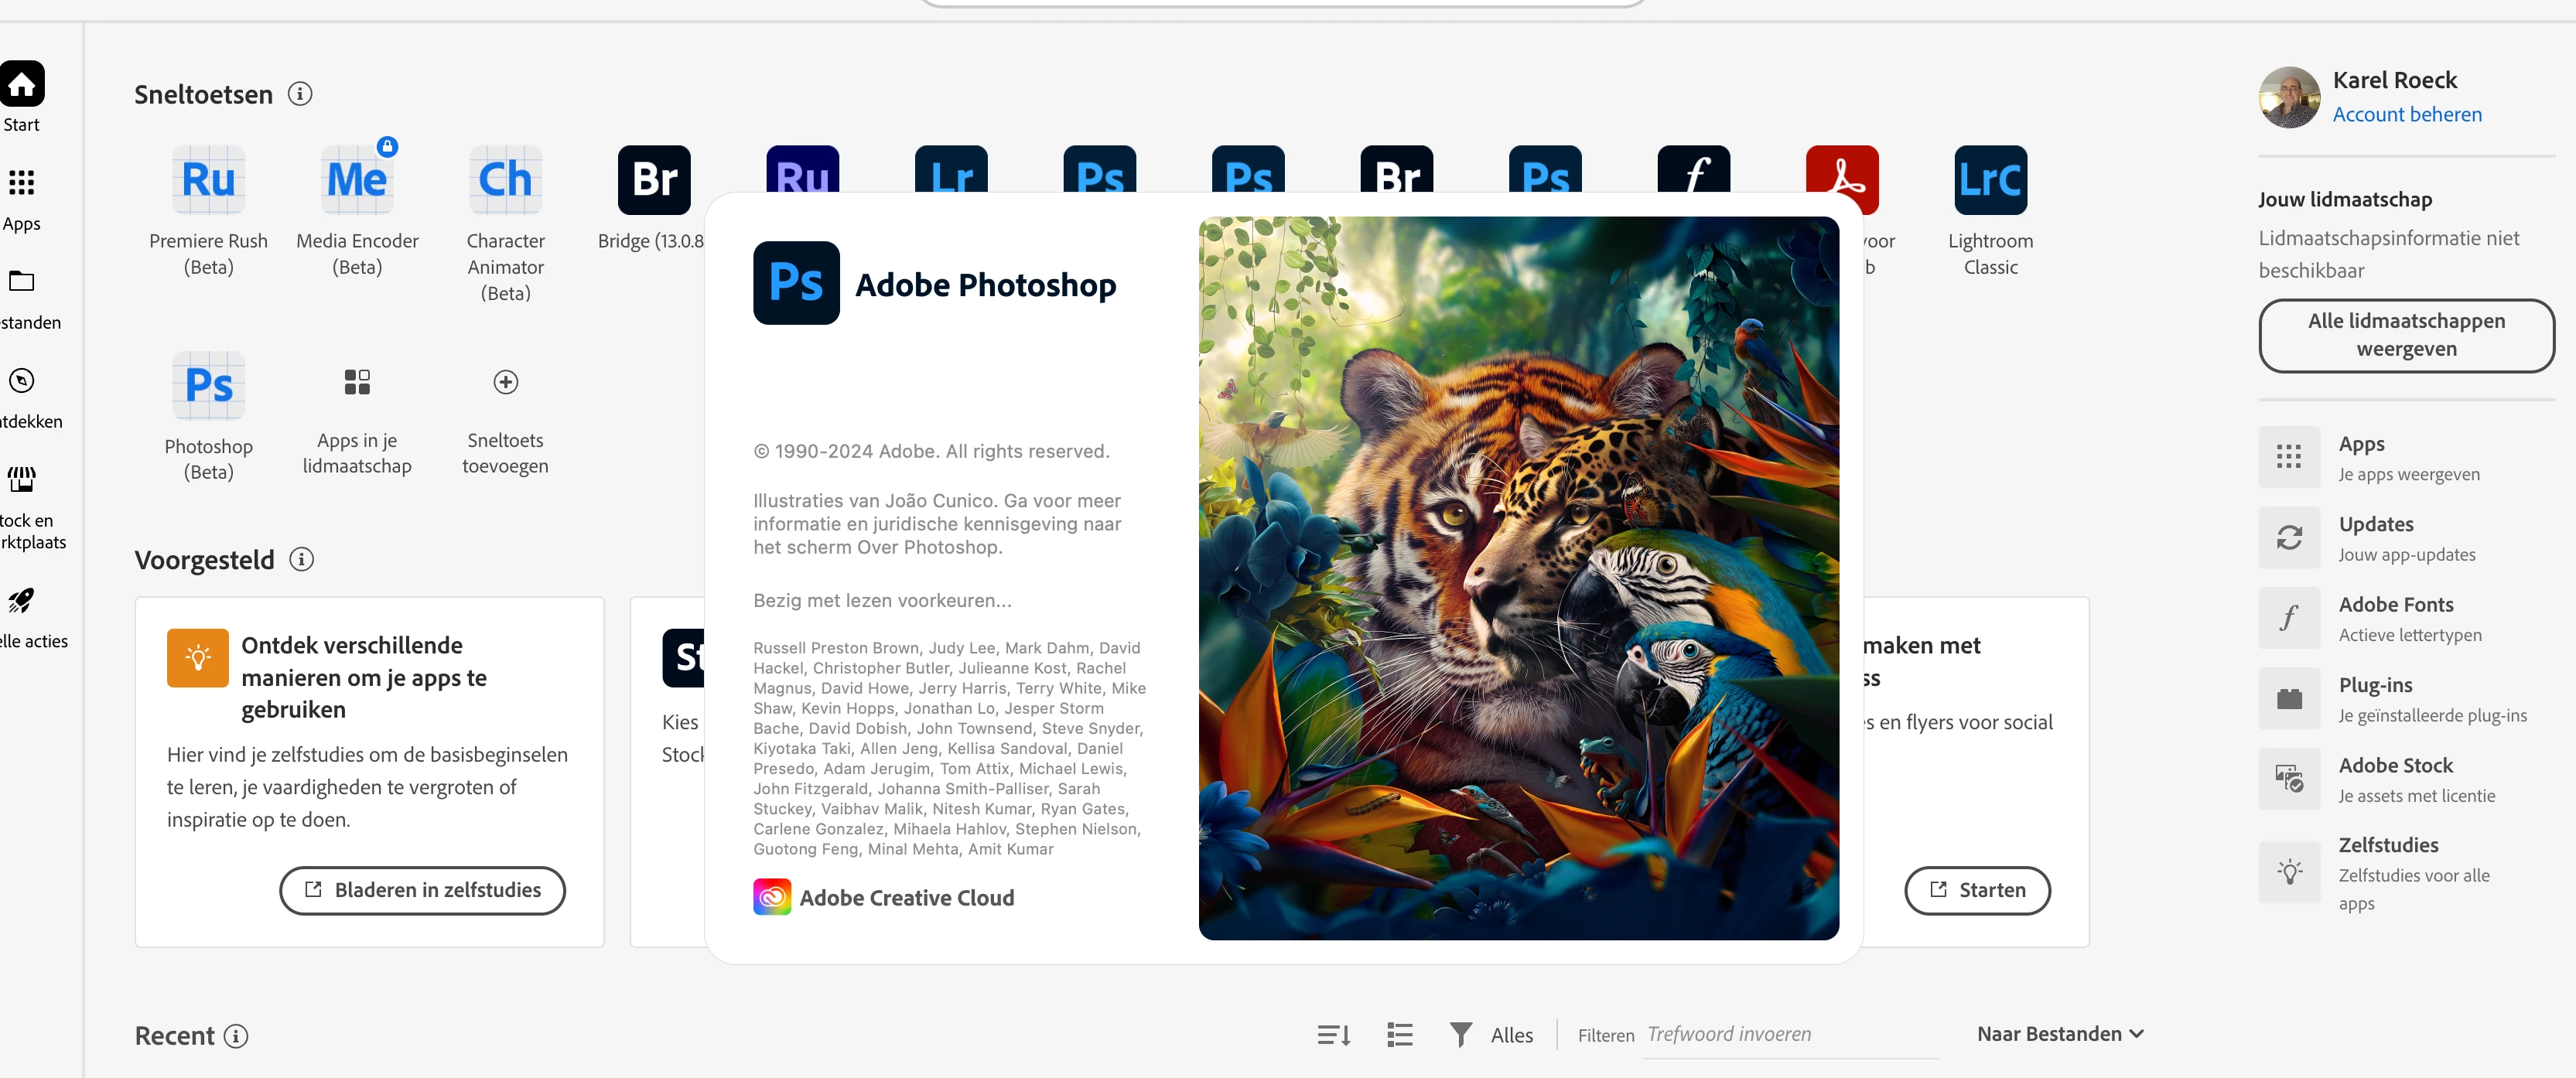Expand the Naar Bestanden dropdown

(x=2060, y=1034)
